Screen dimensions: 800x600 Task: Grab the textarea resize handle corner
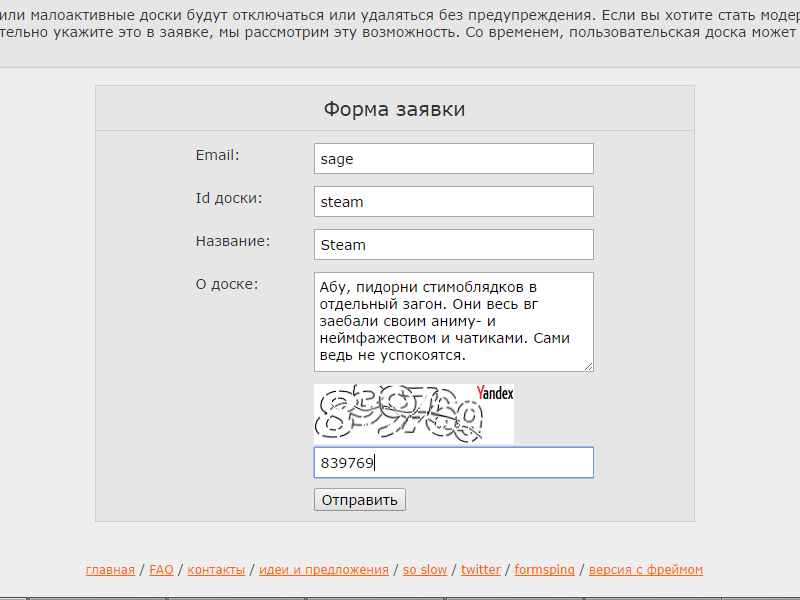click(588, 366)
